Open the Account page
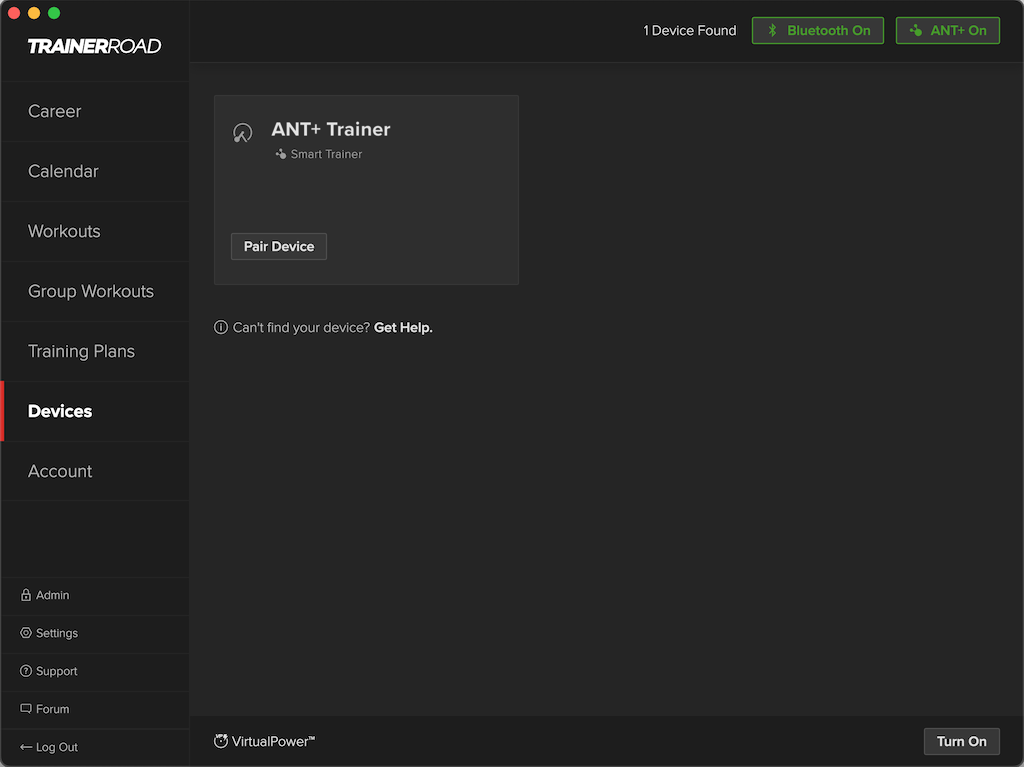The width and height of the screenshot is (1024, 767). [x=95, y=471]
